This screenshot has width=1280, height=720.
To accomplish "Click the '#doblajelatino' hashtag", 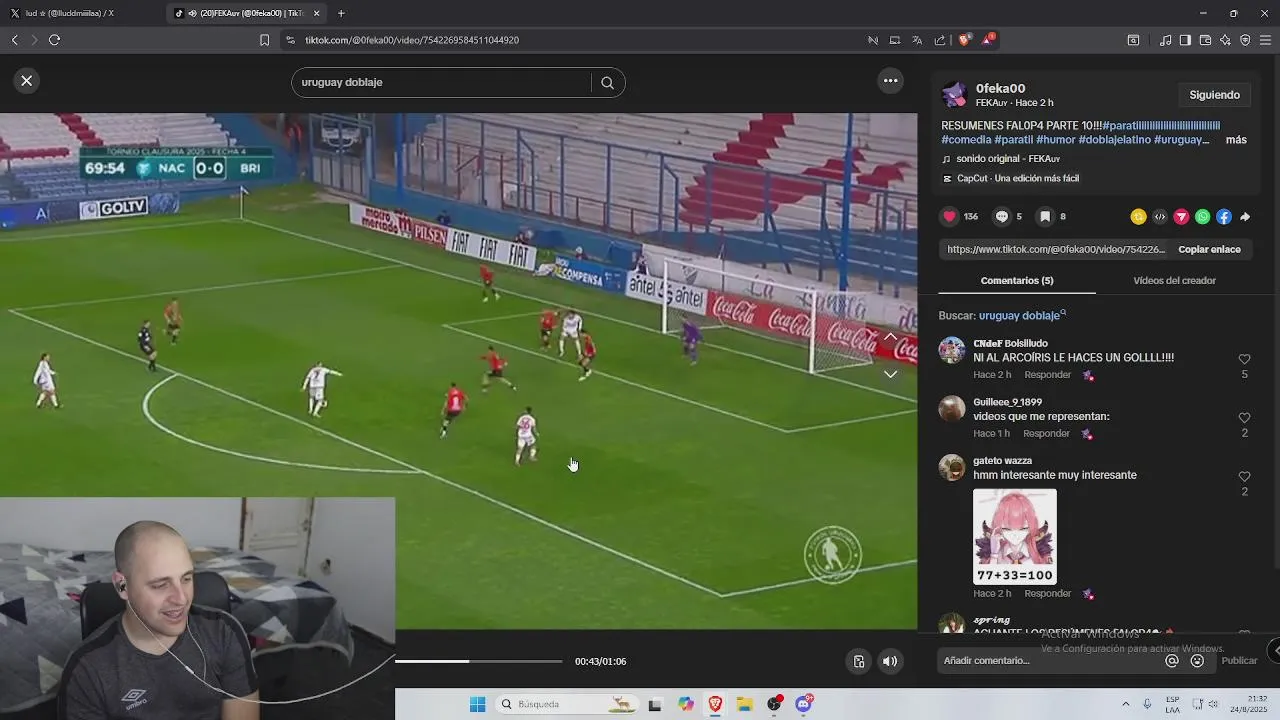I will tap(1114, 140).
